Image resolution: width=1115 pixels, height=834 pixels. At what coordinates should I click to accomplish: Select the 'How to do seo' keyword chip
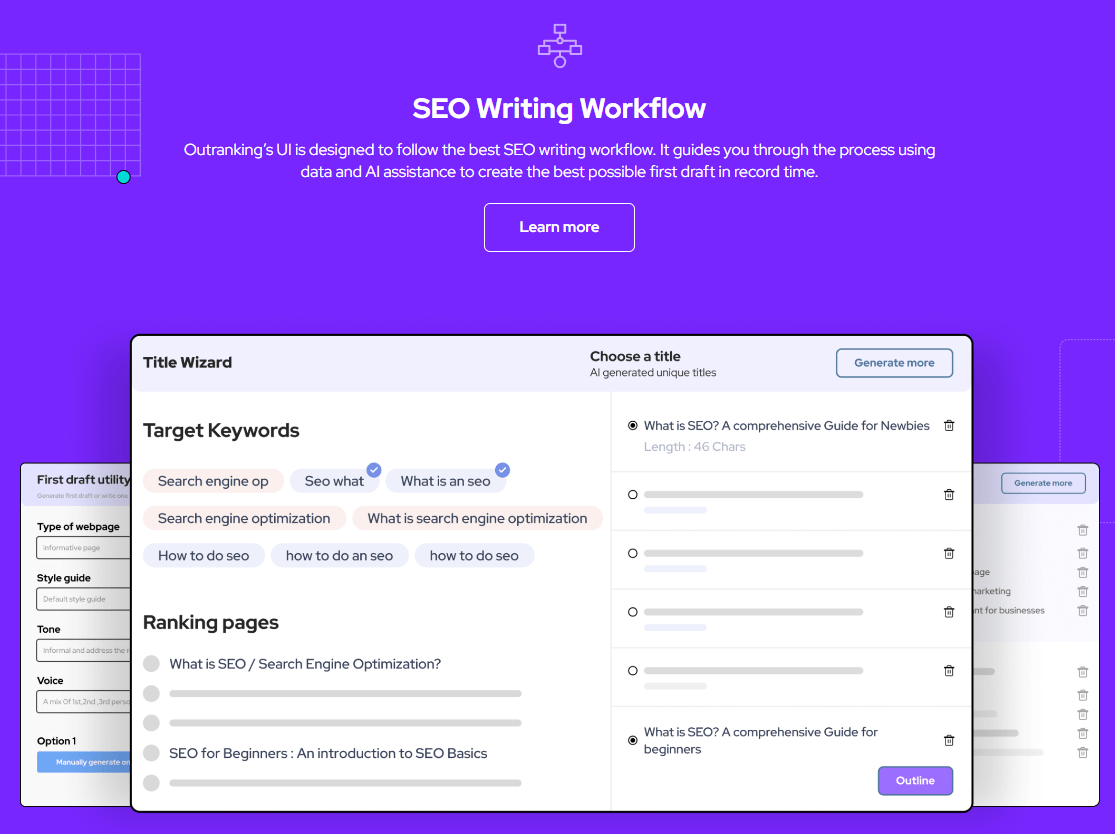point(203,555)
